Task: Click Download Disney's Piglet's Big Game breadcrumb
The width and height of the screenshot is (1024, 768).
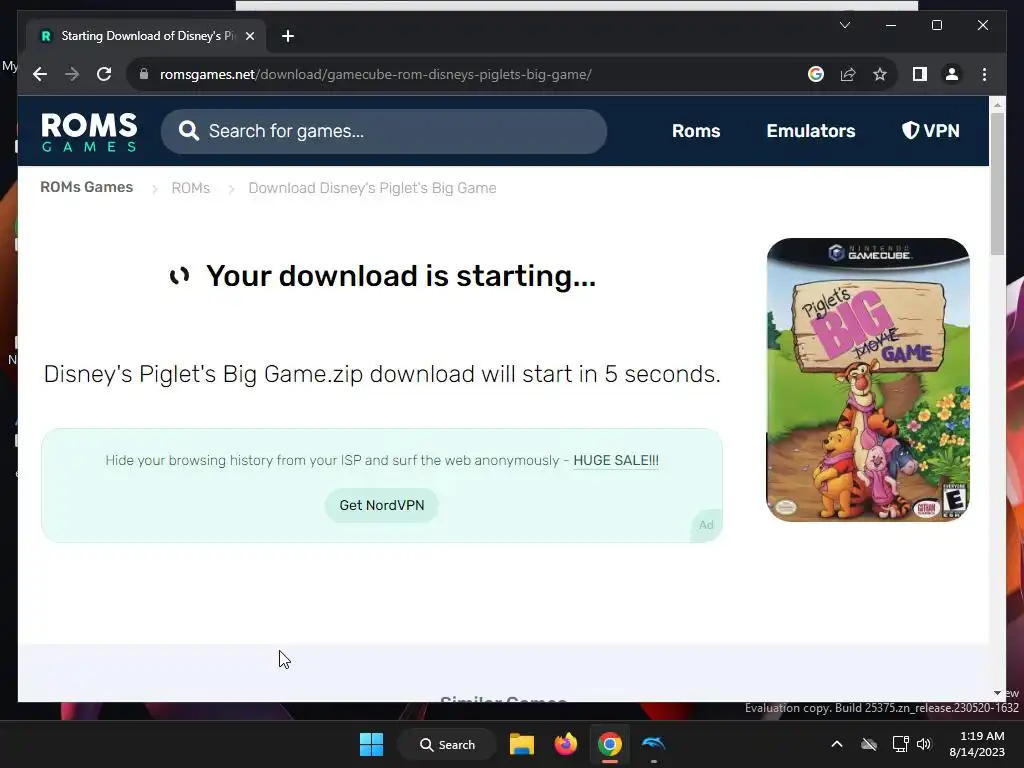Action: tap(372, 188)
